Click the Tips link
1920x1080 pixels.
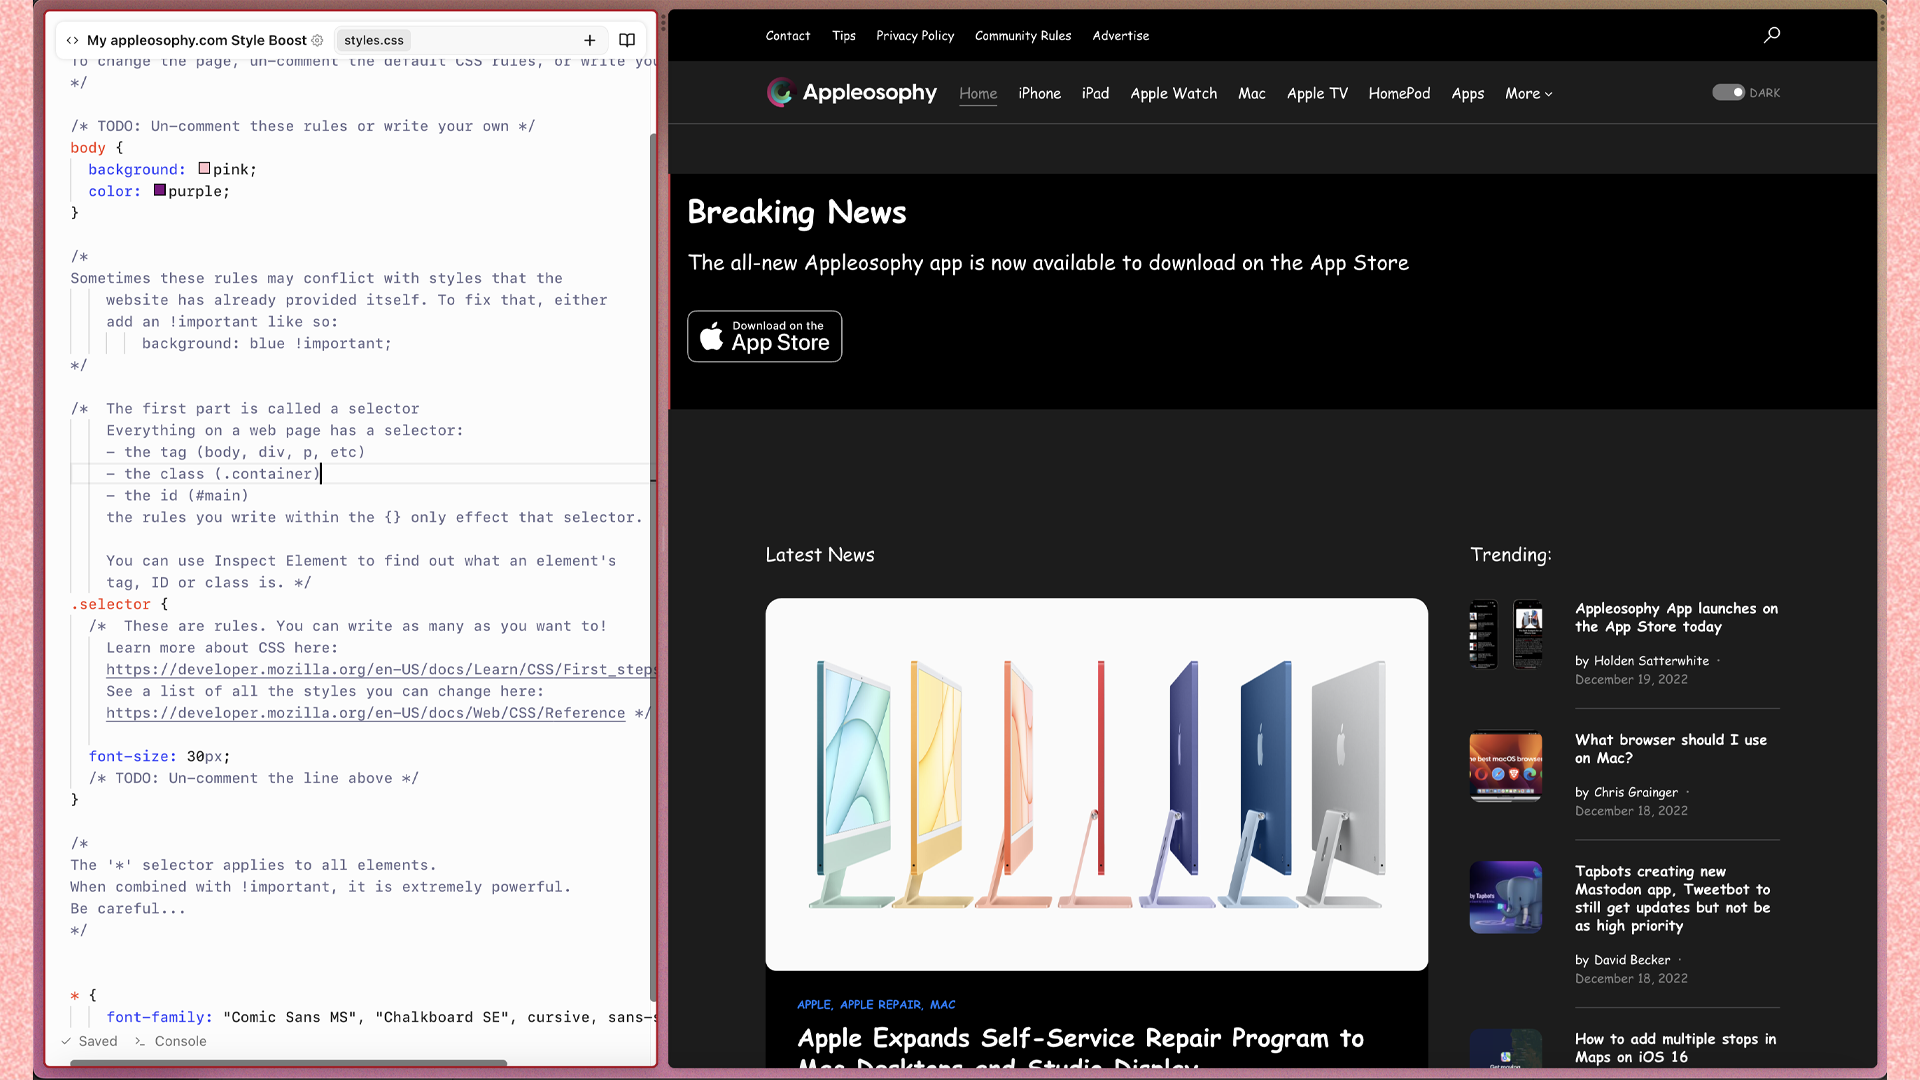click(x=844, y=35)
